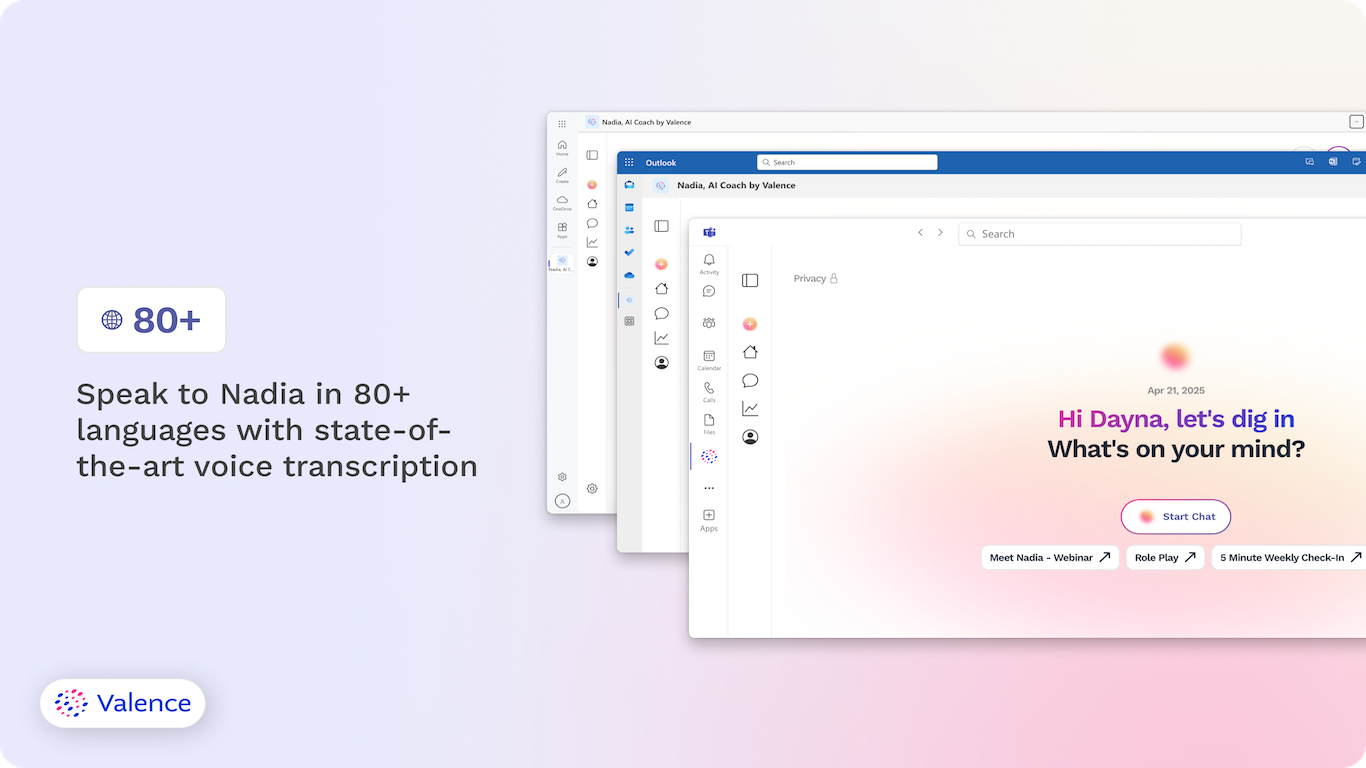Screen dimensions: 1366x768
Task: Click the Outlook Search box
Action: (847, 162)
